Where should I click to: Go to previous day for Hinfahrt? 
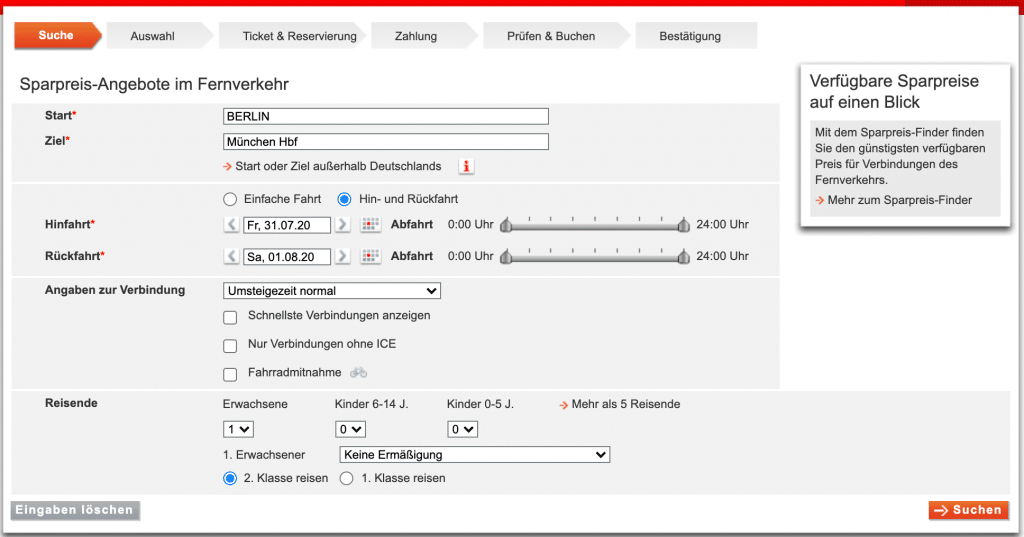tap(231, 226)
